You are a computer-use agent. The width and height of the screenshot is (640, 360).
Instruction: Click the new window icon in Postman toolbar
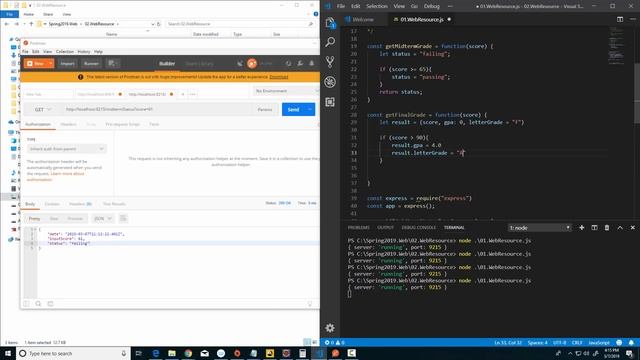113,63
